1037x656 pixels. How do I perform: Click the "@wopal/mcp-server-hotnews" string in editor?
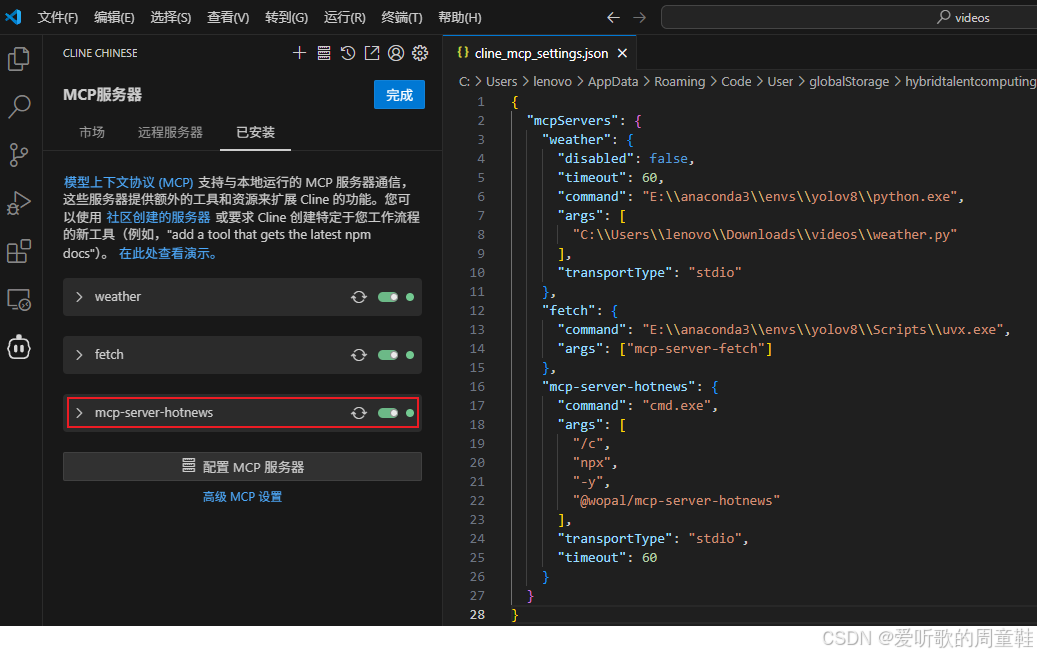[x=677, y=501]
